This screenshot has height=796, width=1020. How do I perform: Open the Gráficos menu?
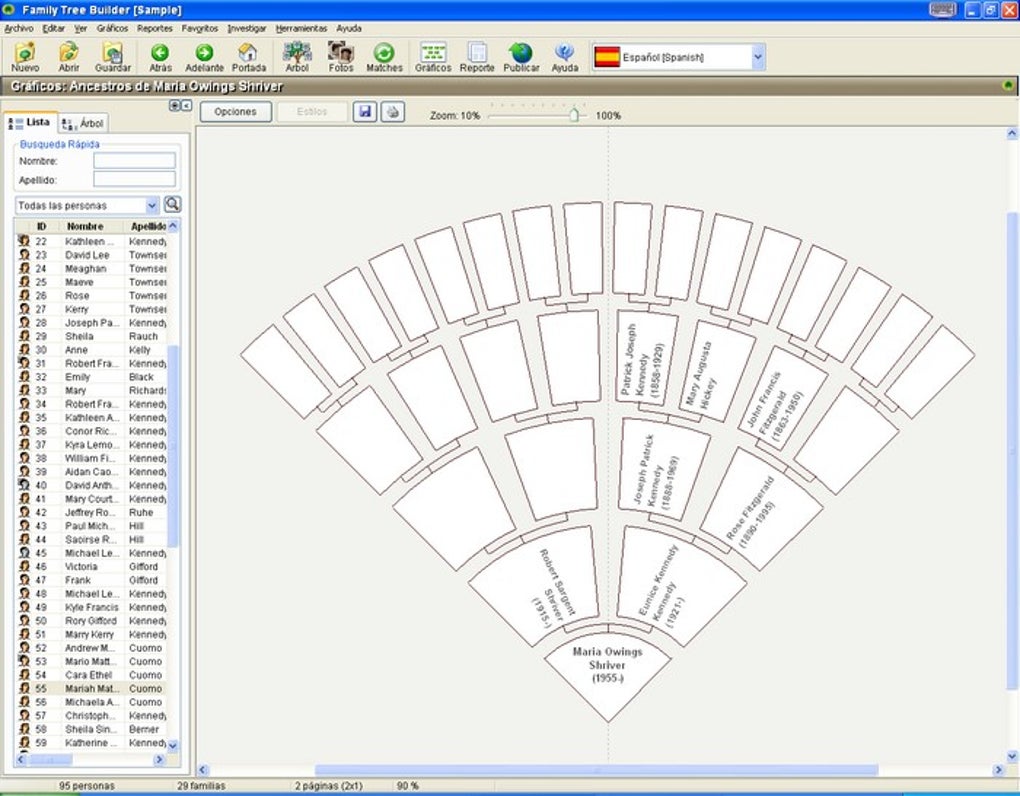point(113,29)
